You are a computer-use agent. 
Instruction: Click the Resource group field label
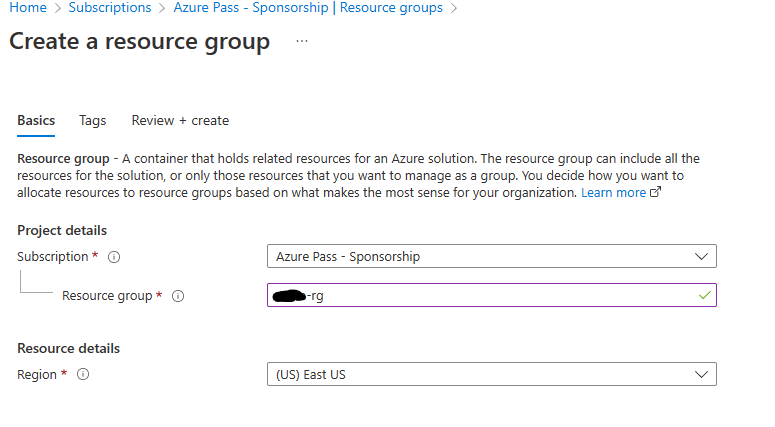pyautogui.click(x=107, y=296)
